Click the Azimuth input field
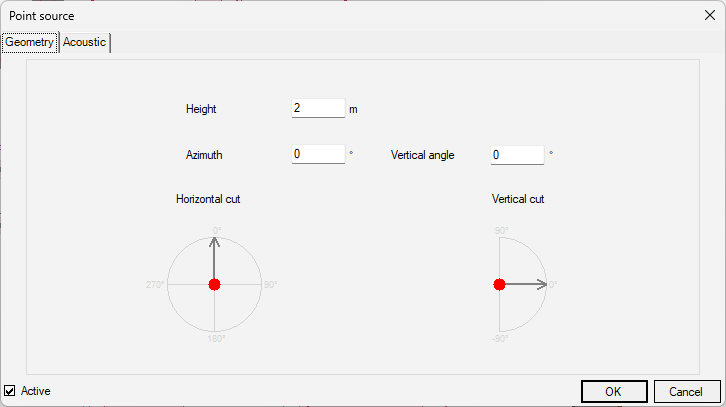Screen dimensions: 726x407 (318, 154)
